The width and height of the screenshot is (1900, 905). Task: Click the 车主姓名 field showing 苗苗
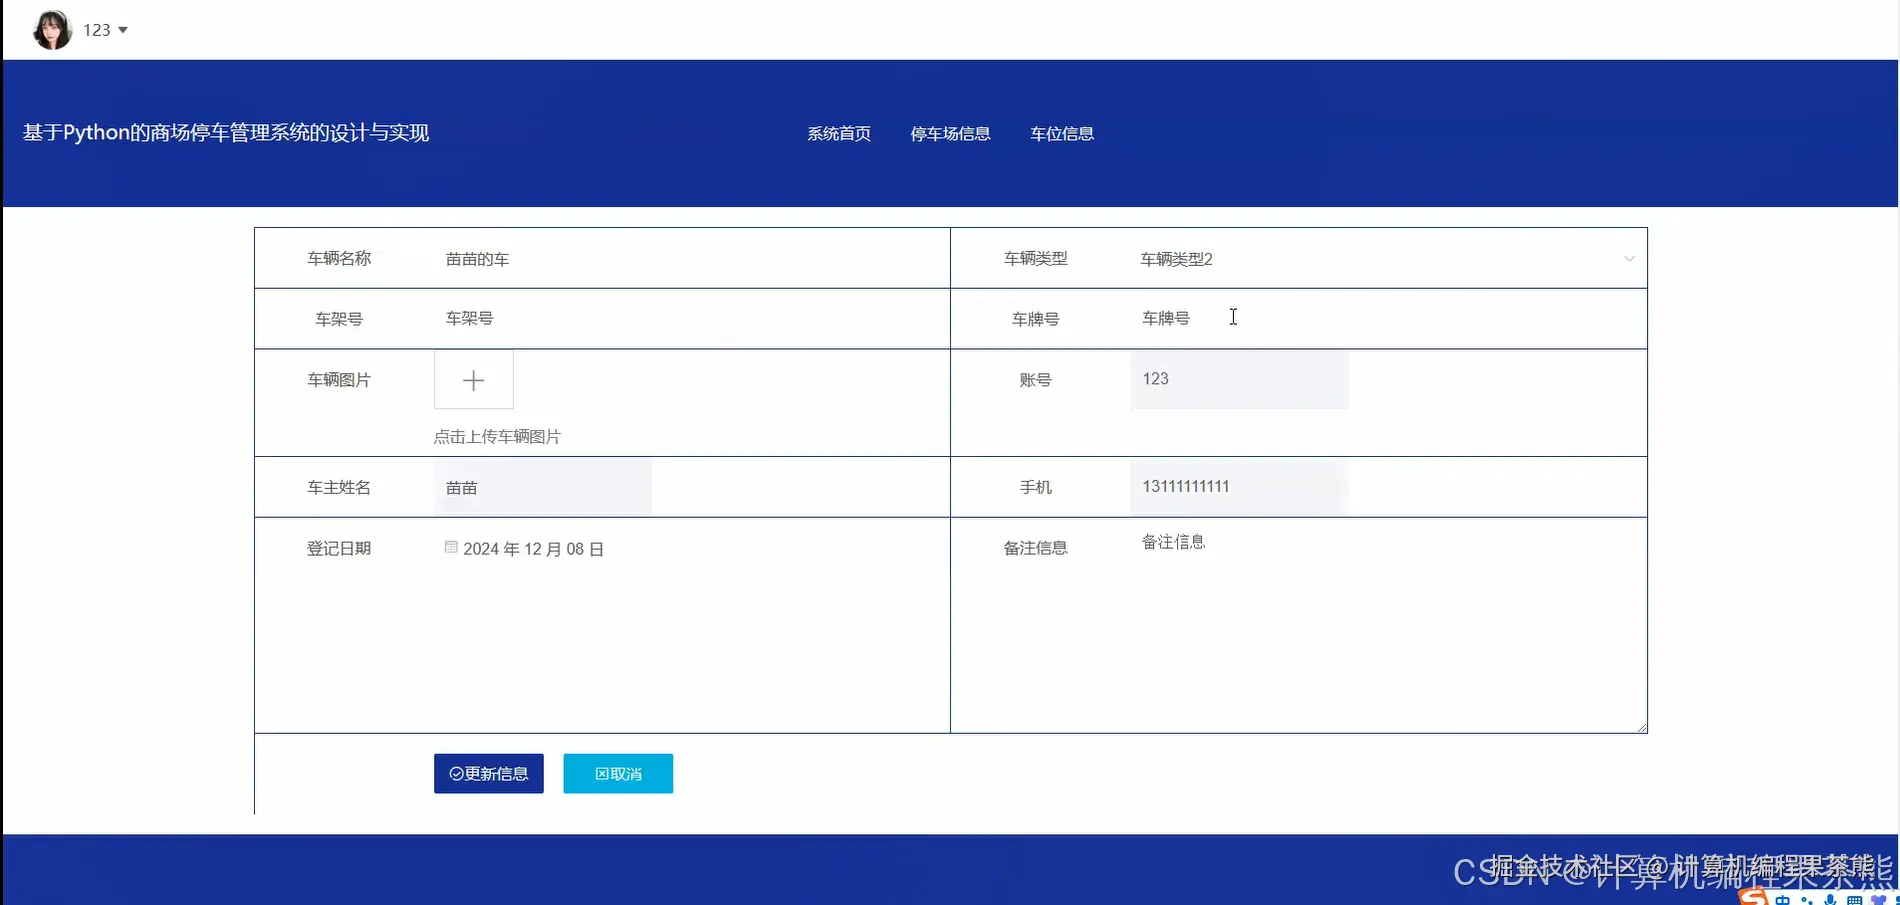coord(543,488)
